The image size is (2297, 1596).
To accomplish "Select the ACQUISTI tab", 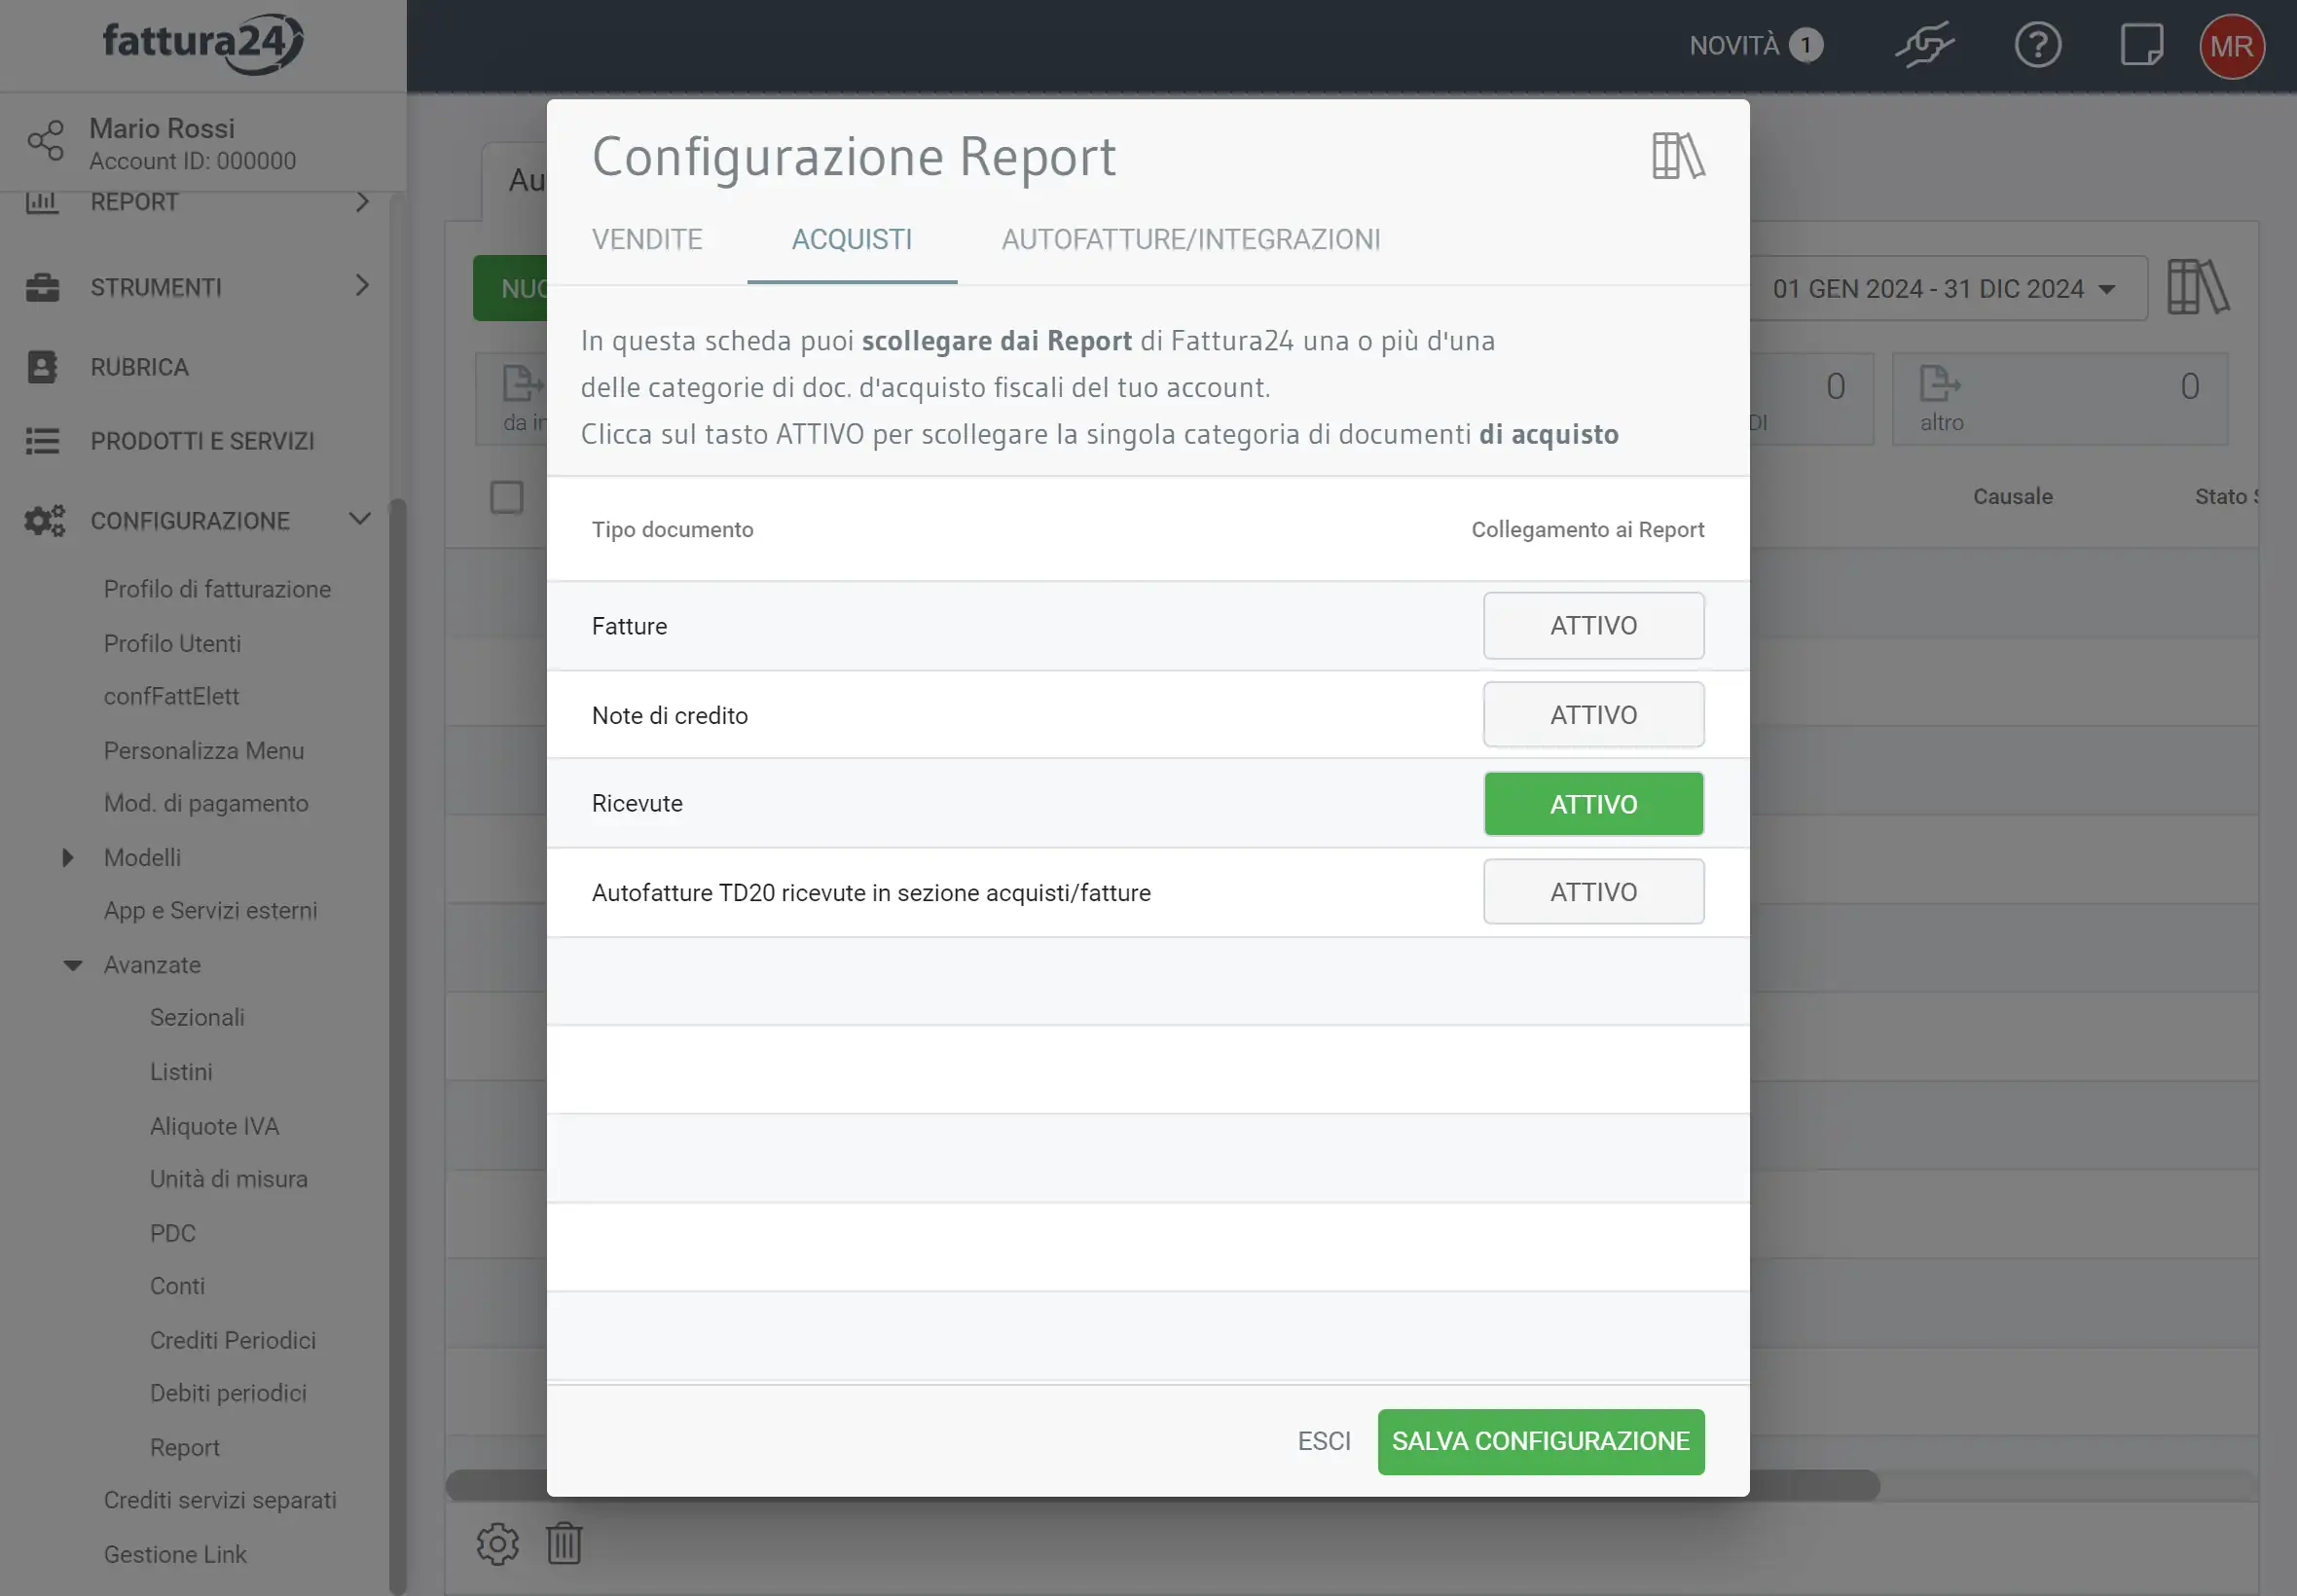I will [852, 239].
